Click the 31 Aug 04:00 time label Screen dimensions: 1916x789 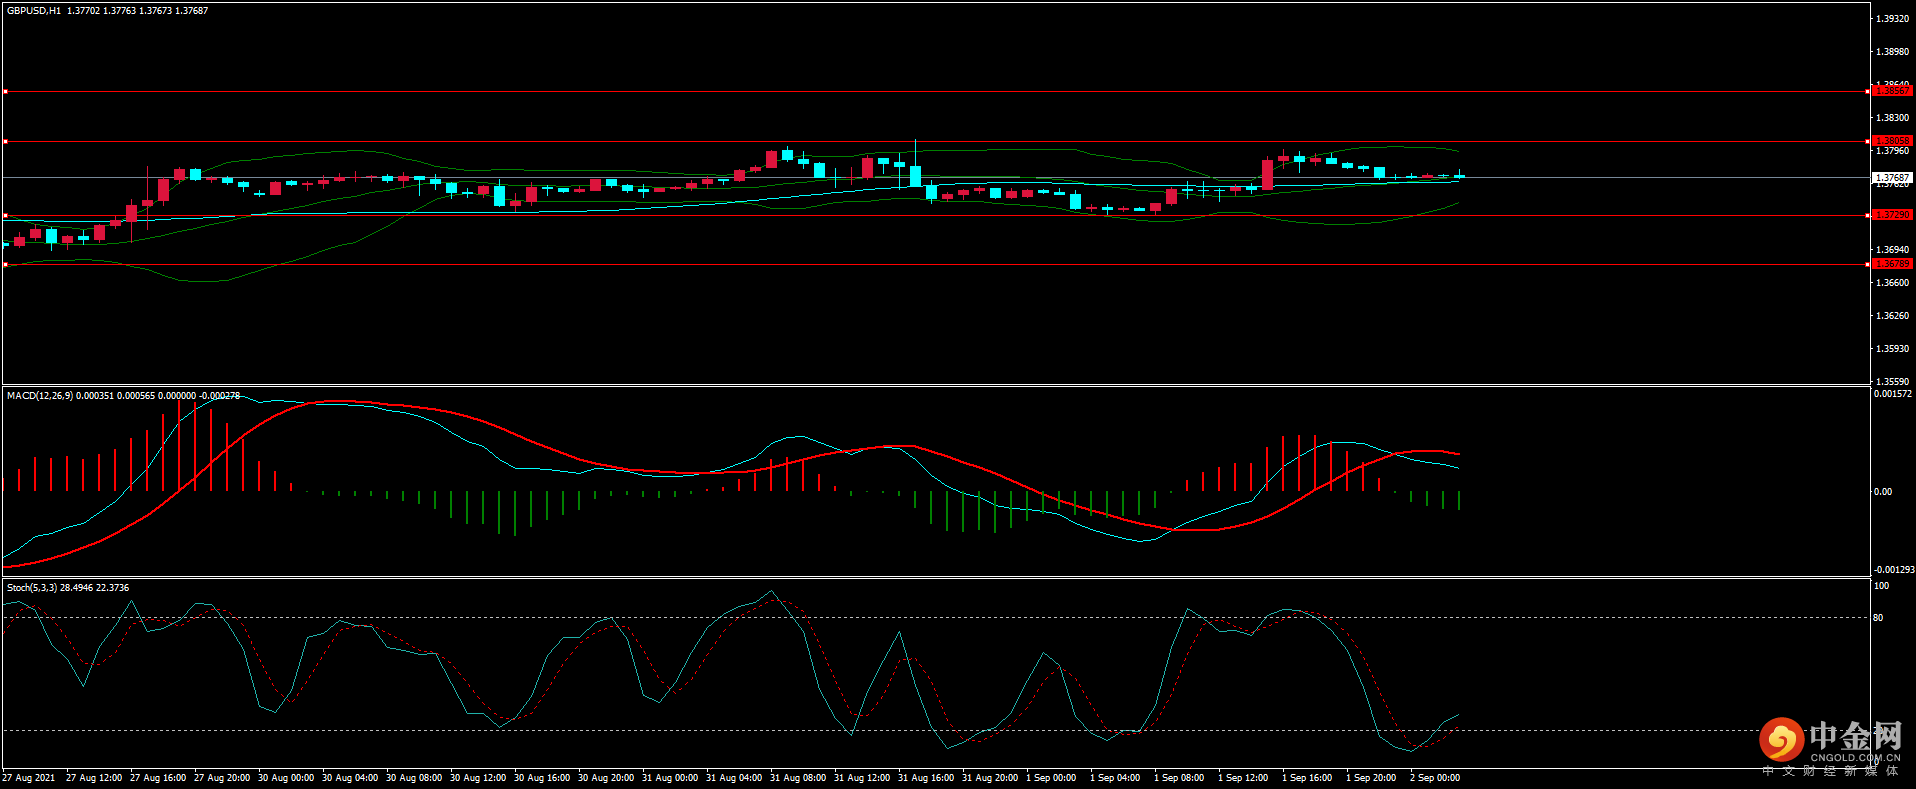tap(734, 778)
